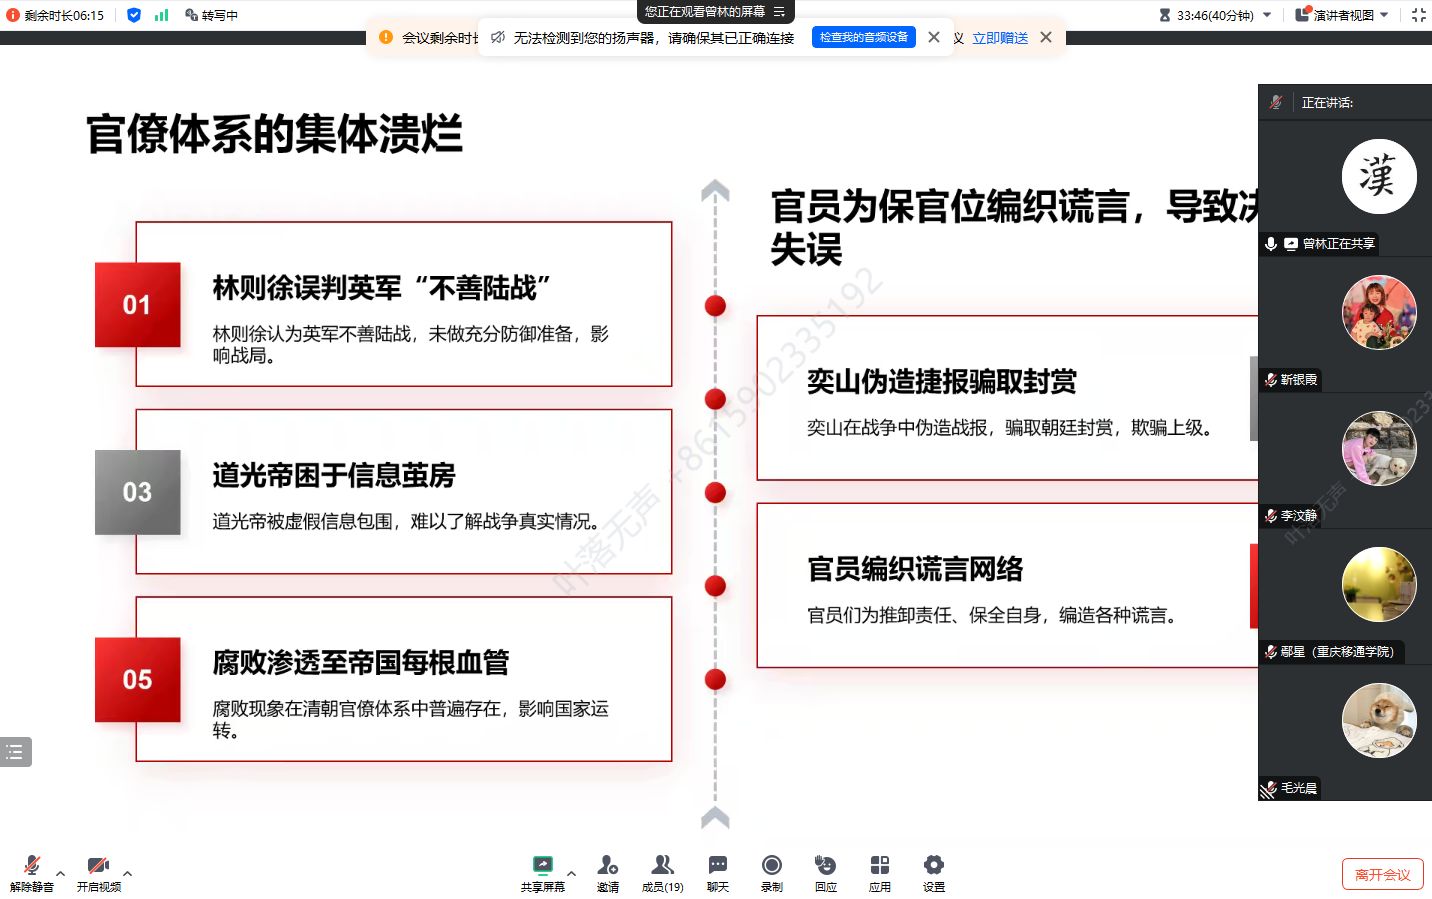Click the 立即赠送 link in the banner
Image resolution: width=1432 pixels, height=899 pixels.
coord(999,38)
